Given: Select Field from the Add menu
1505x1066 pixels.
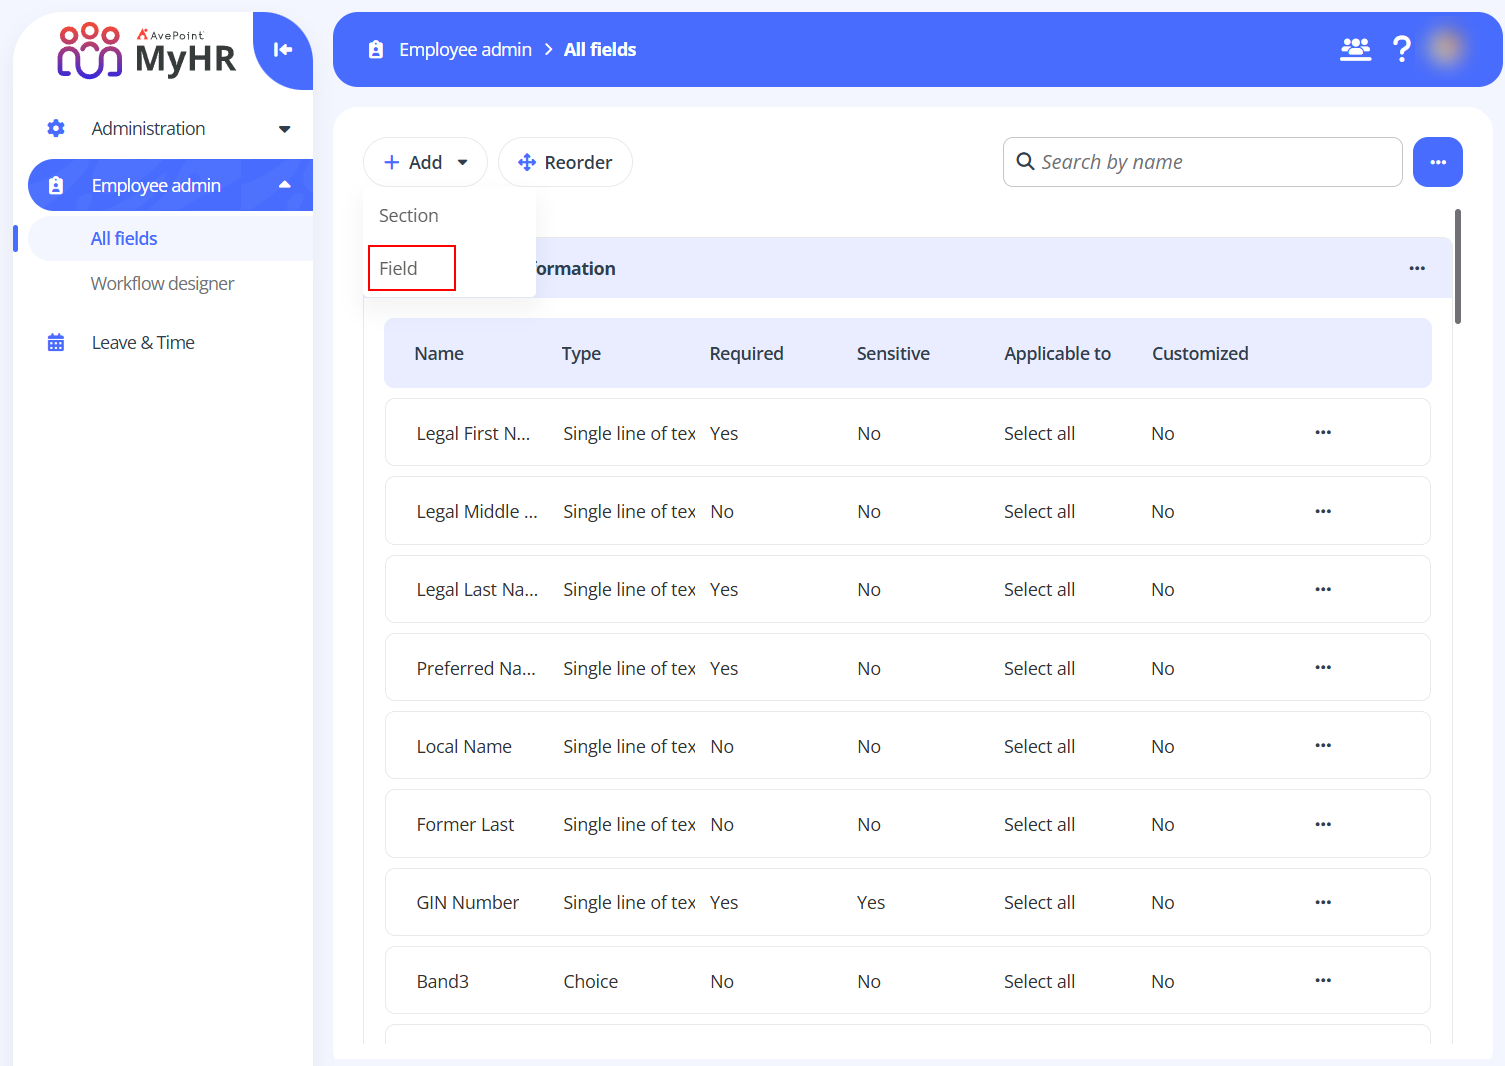Looking at the screenshot, I should pyautogui.click(x=412, y=268).
